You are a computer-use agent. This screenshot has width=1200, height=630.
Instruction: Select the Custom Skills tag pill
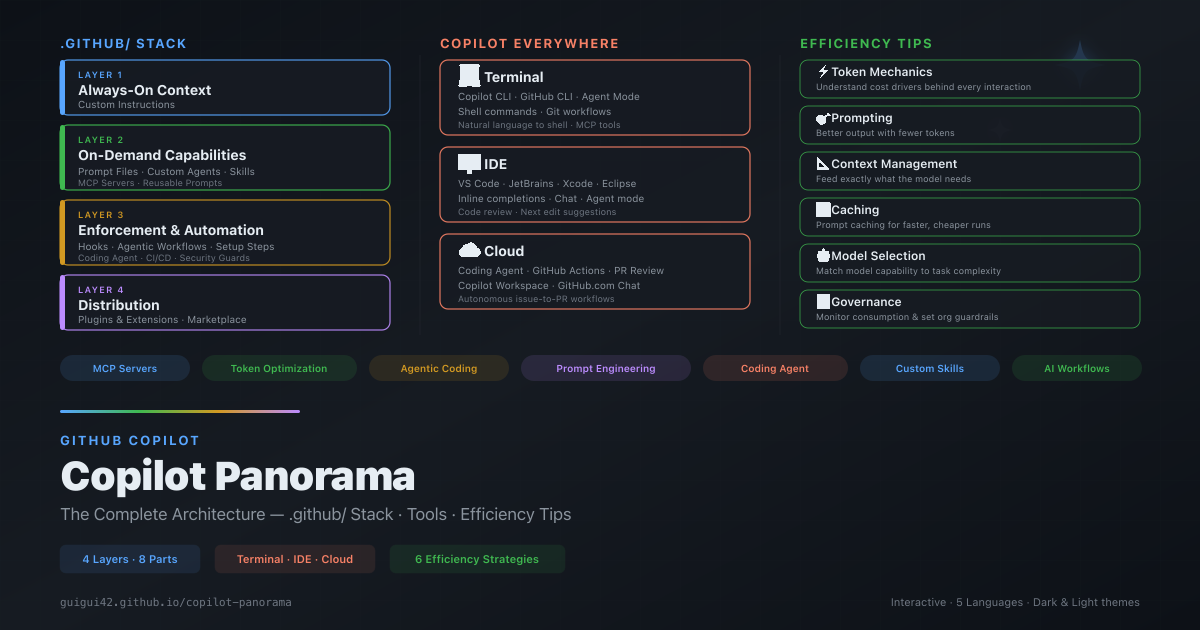(x=930, y=368)
